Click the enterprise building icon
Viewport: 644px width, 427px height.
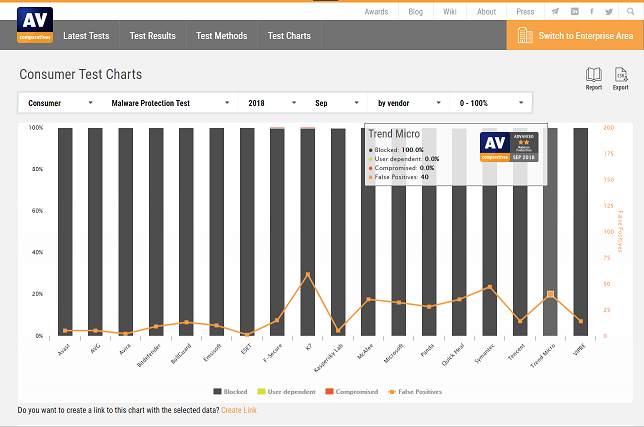pos(524,35)
